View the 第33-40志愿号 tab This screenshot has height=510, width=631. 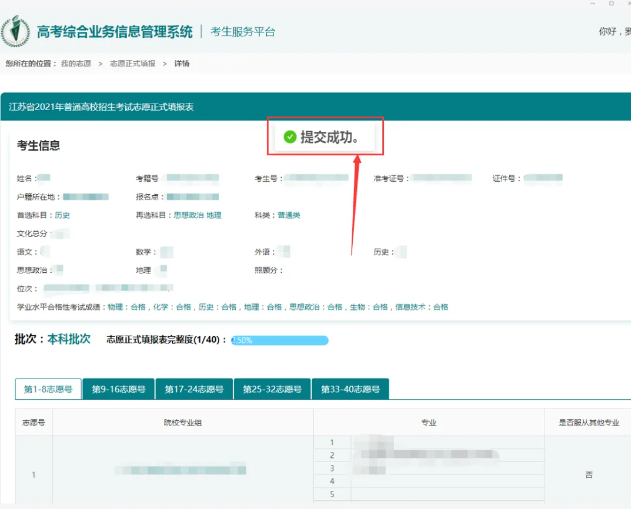[x=349, y=389]
